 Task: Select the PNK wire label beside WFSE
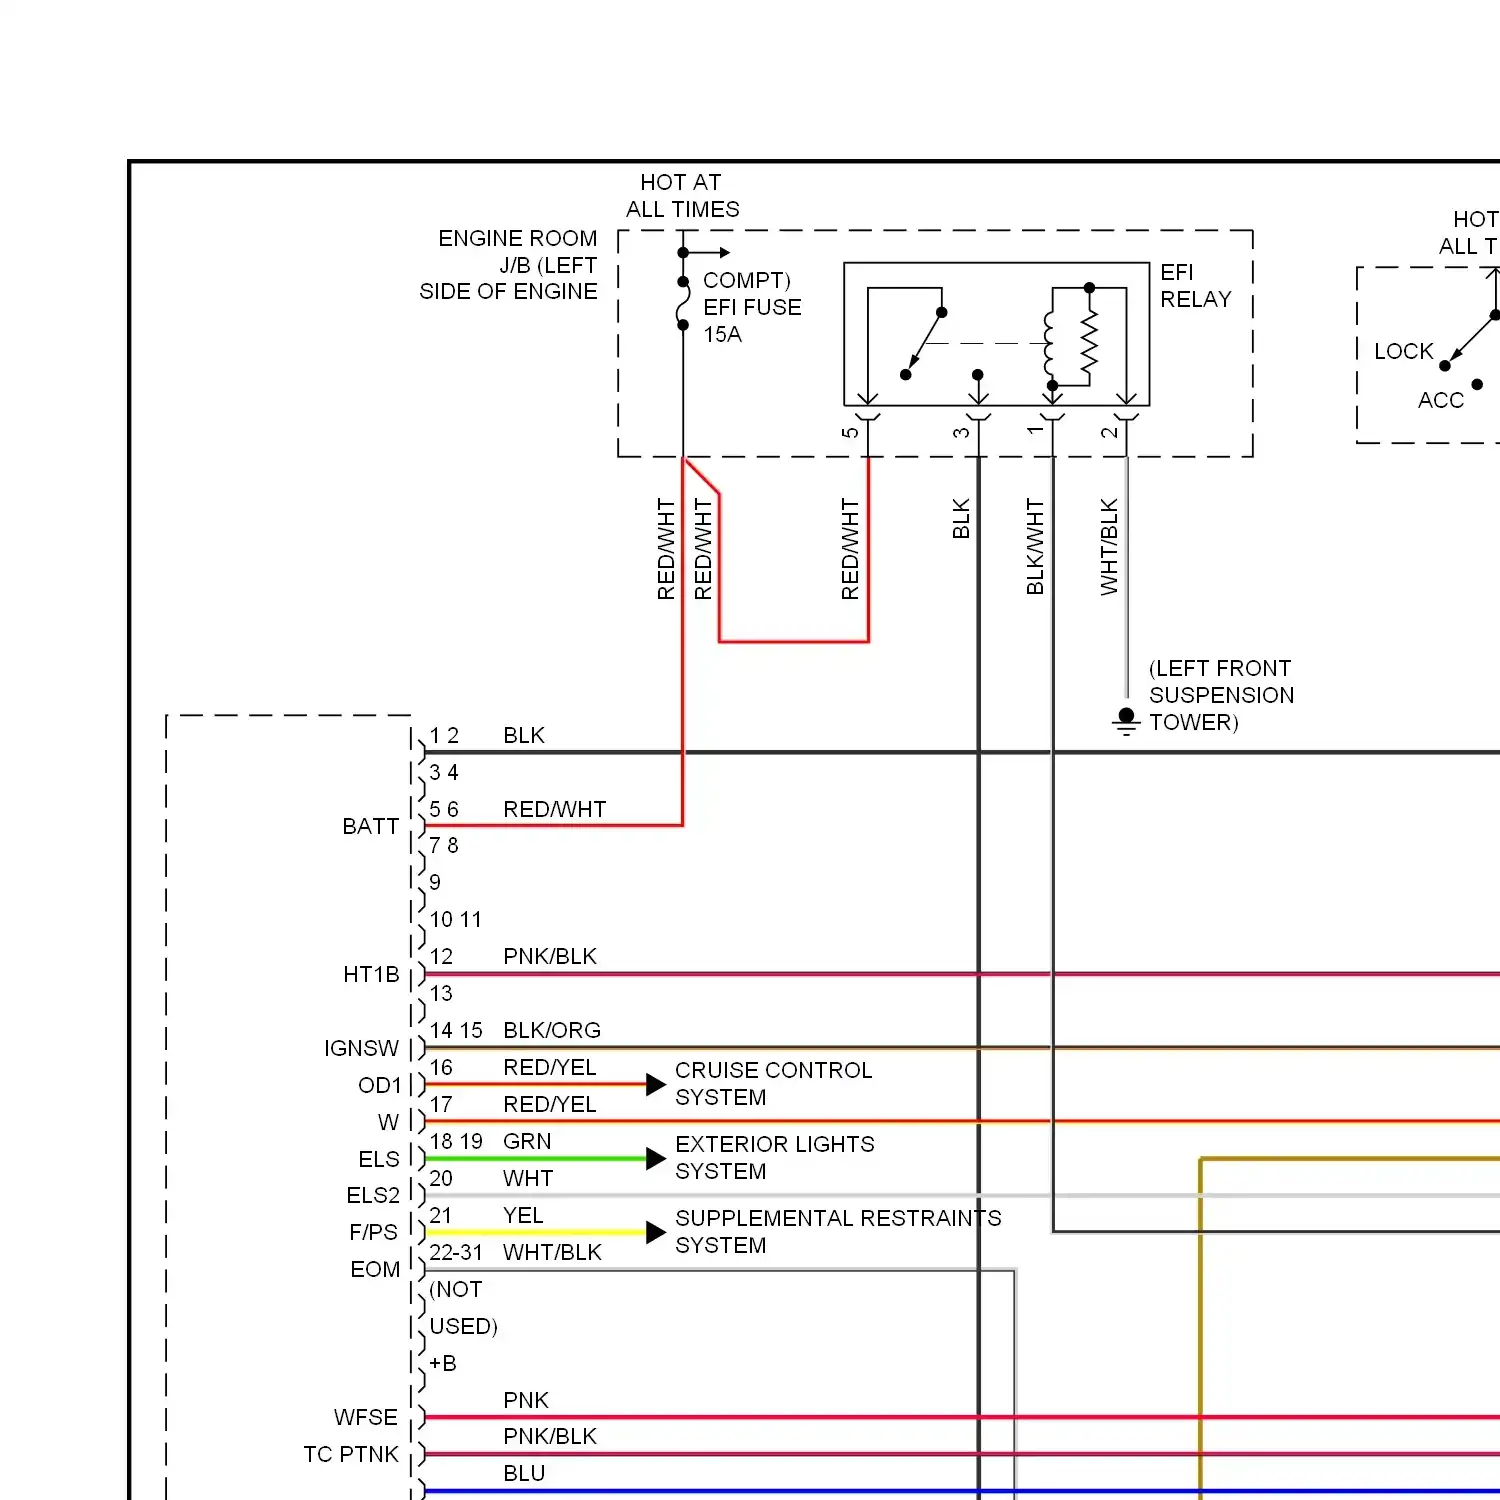pos(526,1400)
